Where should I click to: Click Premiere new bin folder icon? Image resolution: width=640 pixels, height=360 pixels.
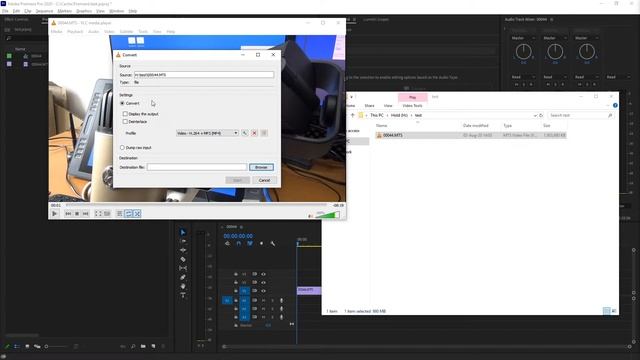coord(143,346)
